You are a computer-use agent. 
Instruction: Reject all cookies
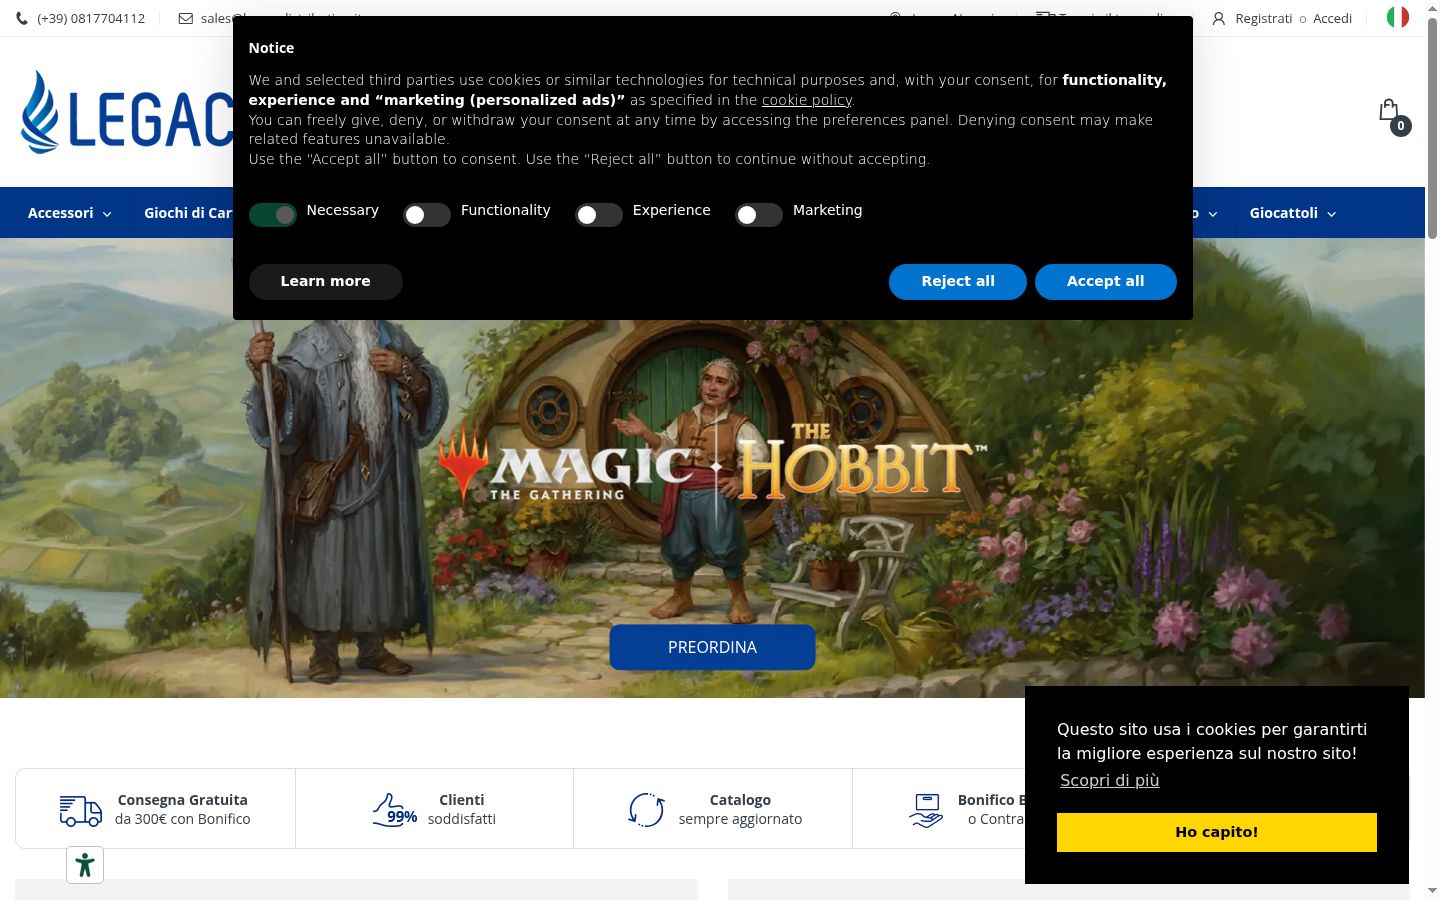pyautogui.click(x=958, y=282)
